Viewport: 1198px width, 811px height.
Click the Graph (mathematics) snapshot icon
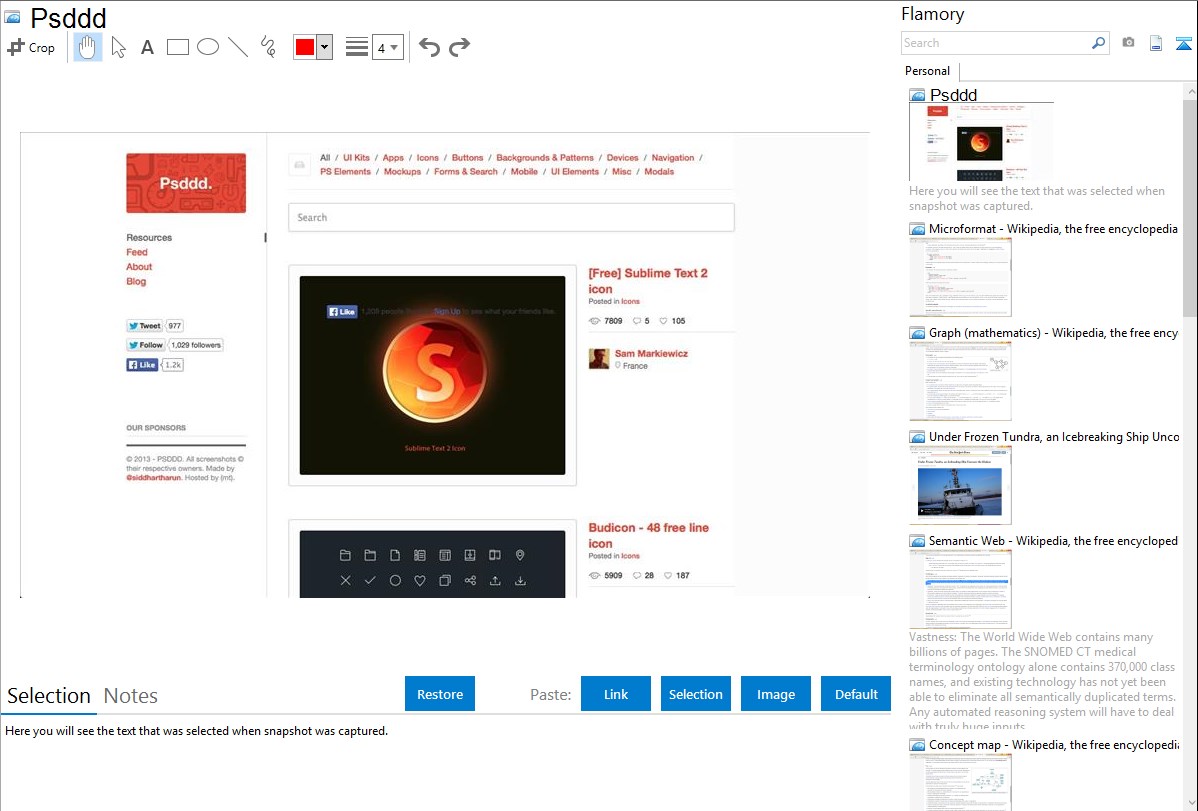click(x=917, y=333)
